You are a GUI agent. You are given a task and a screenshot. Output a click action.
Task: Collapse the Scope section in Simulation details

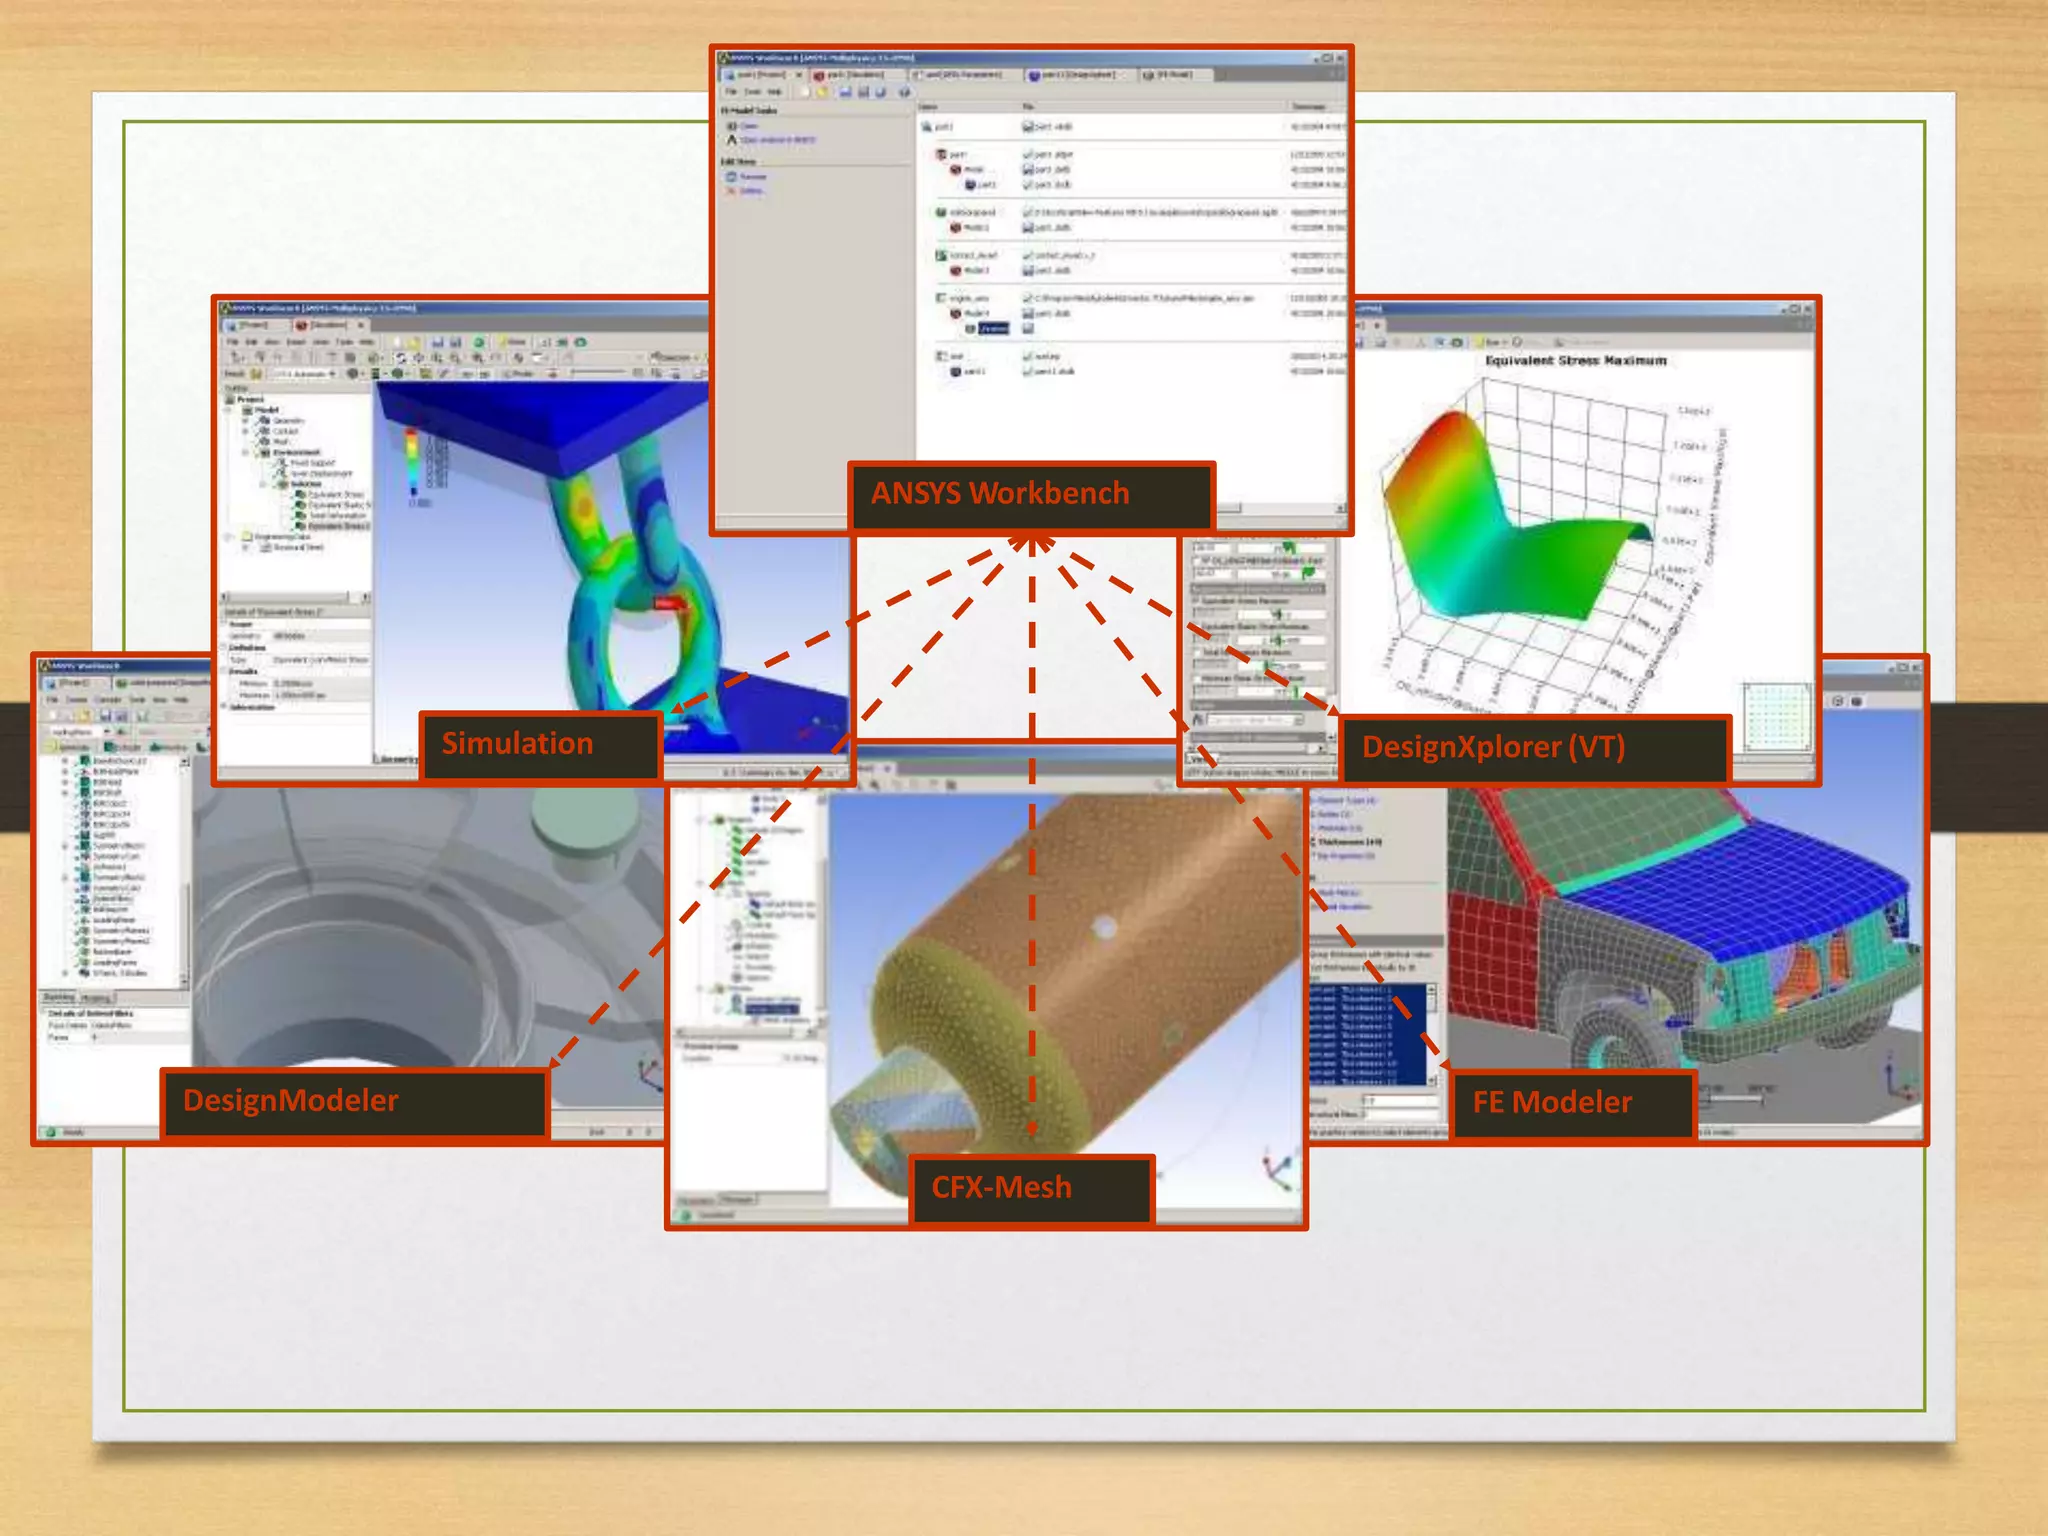(x=224, y=624)
